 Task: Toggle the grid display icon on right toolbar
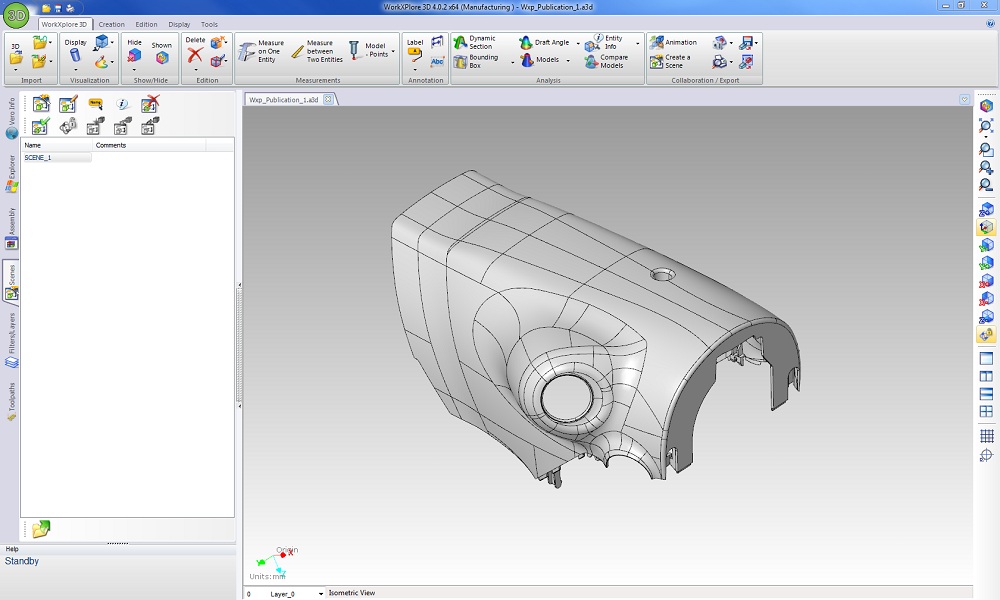[986, 436]
